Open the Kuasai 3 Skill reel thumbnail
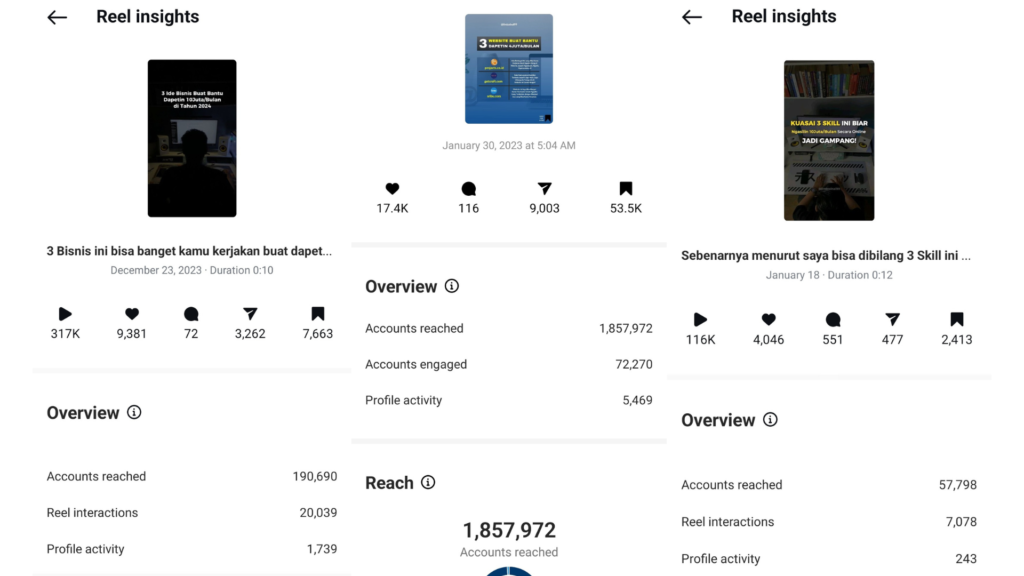Screen dimensions: 1024x576 pos(829,140)
